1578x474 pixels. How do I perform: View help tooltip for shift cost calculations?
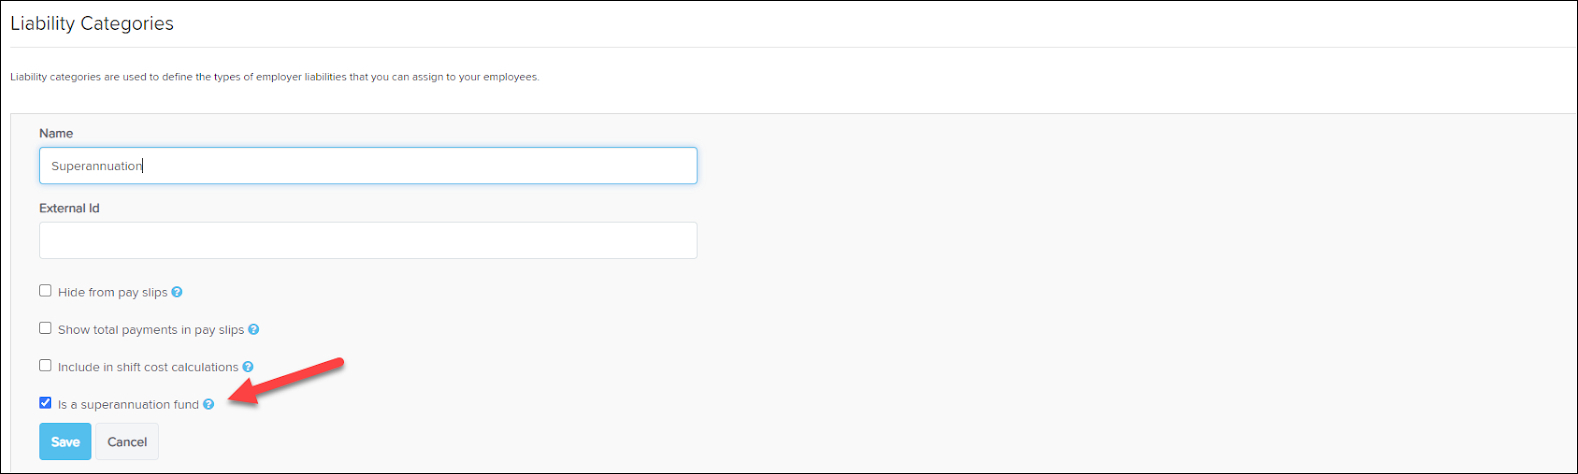248,367
